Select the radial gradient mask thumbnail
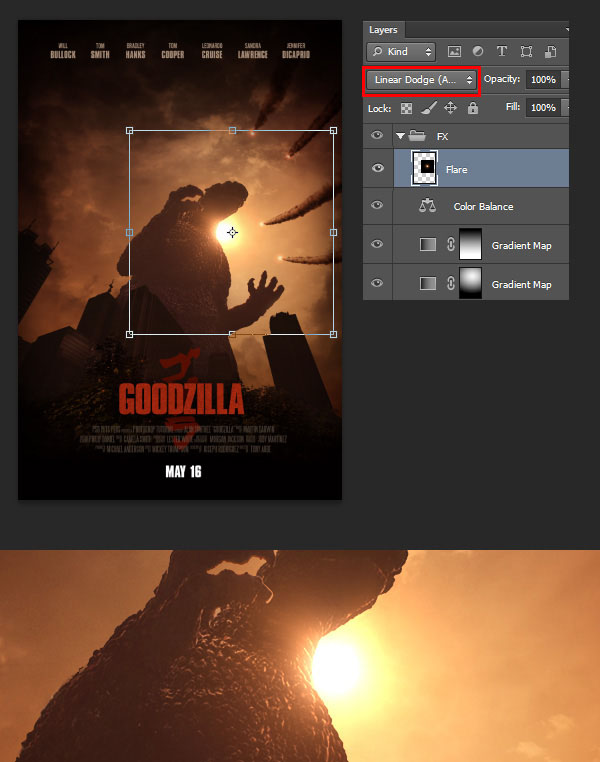Image resolution: width=600 pixels, height=762 pixels. 470,283
